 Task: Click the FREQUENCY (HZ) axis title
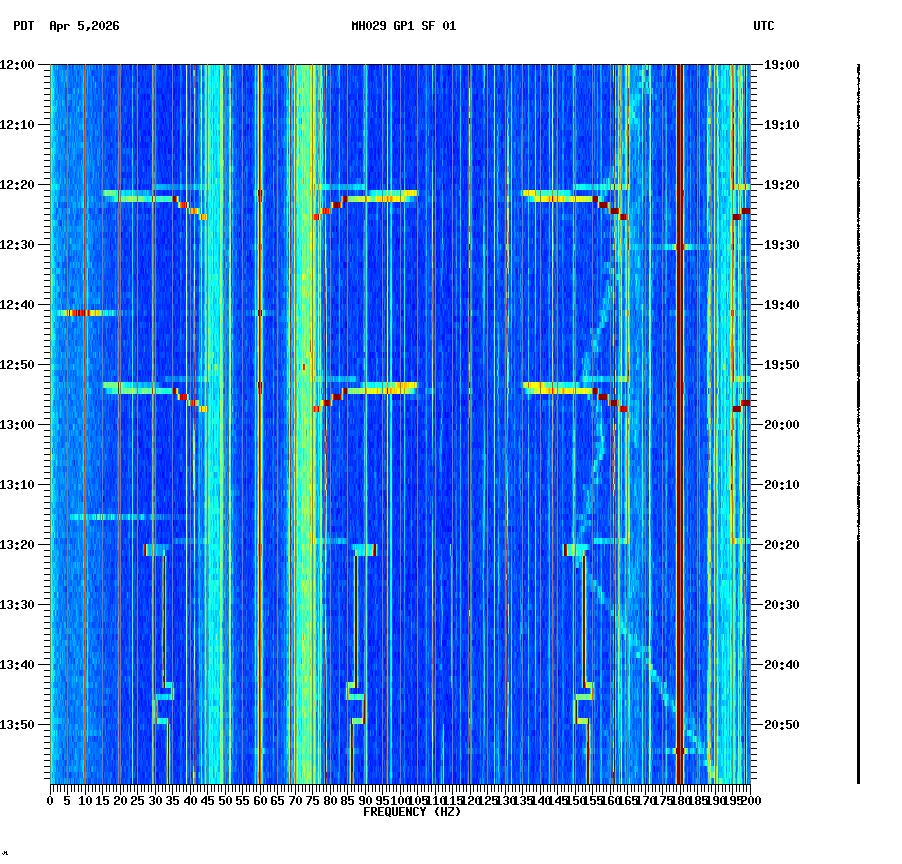[412, 812]
